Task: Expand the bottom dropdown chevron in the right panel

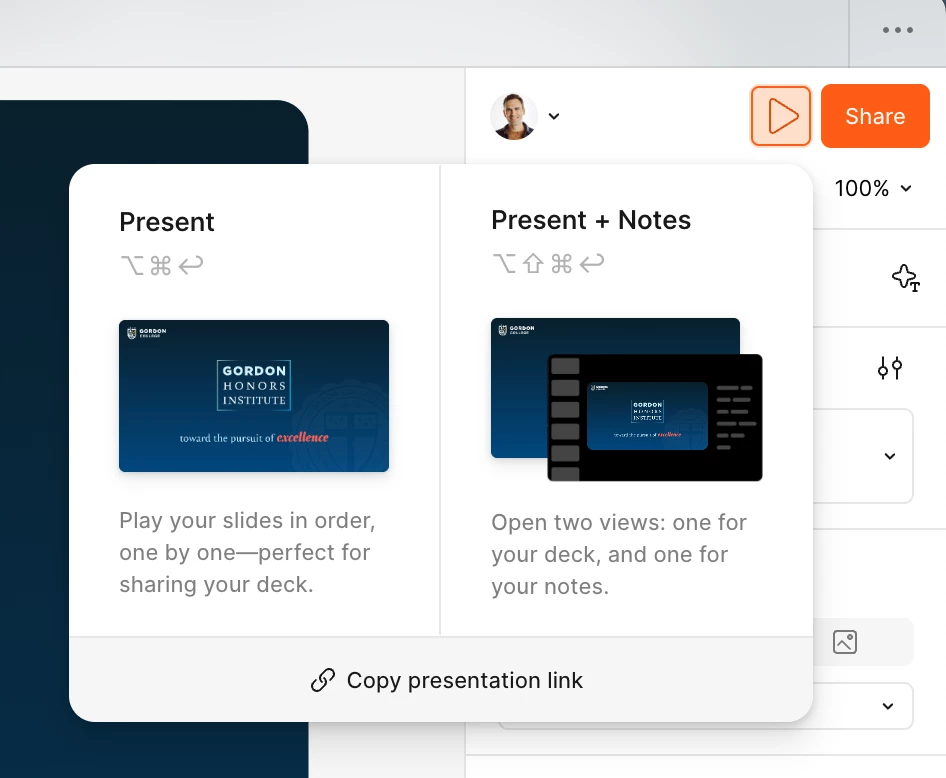Action: (887, 706)
